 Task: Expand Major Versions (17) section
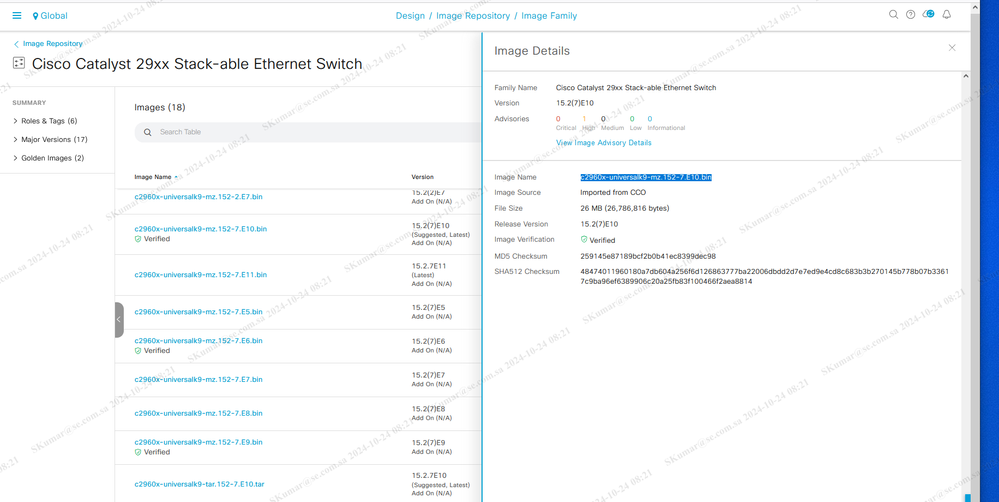50,140
